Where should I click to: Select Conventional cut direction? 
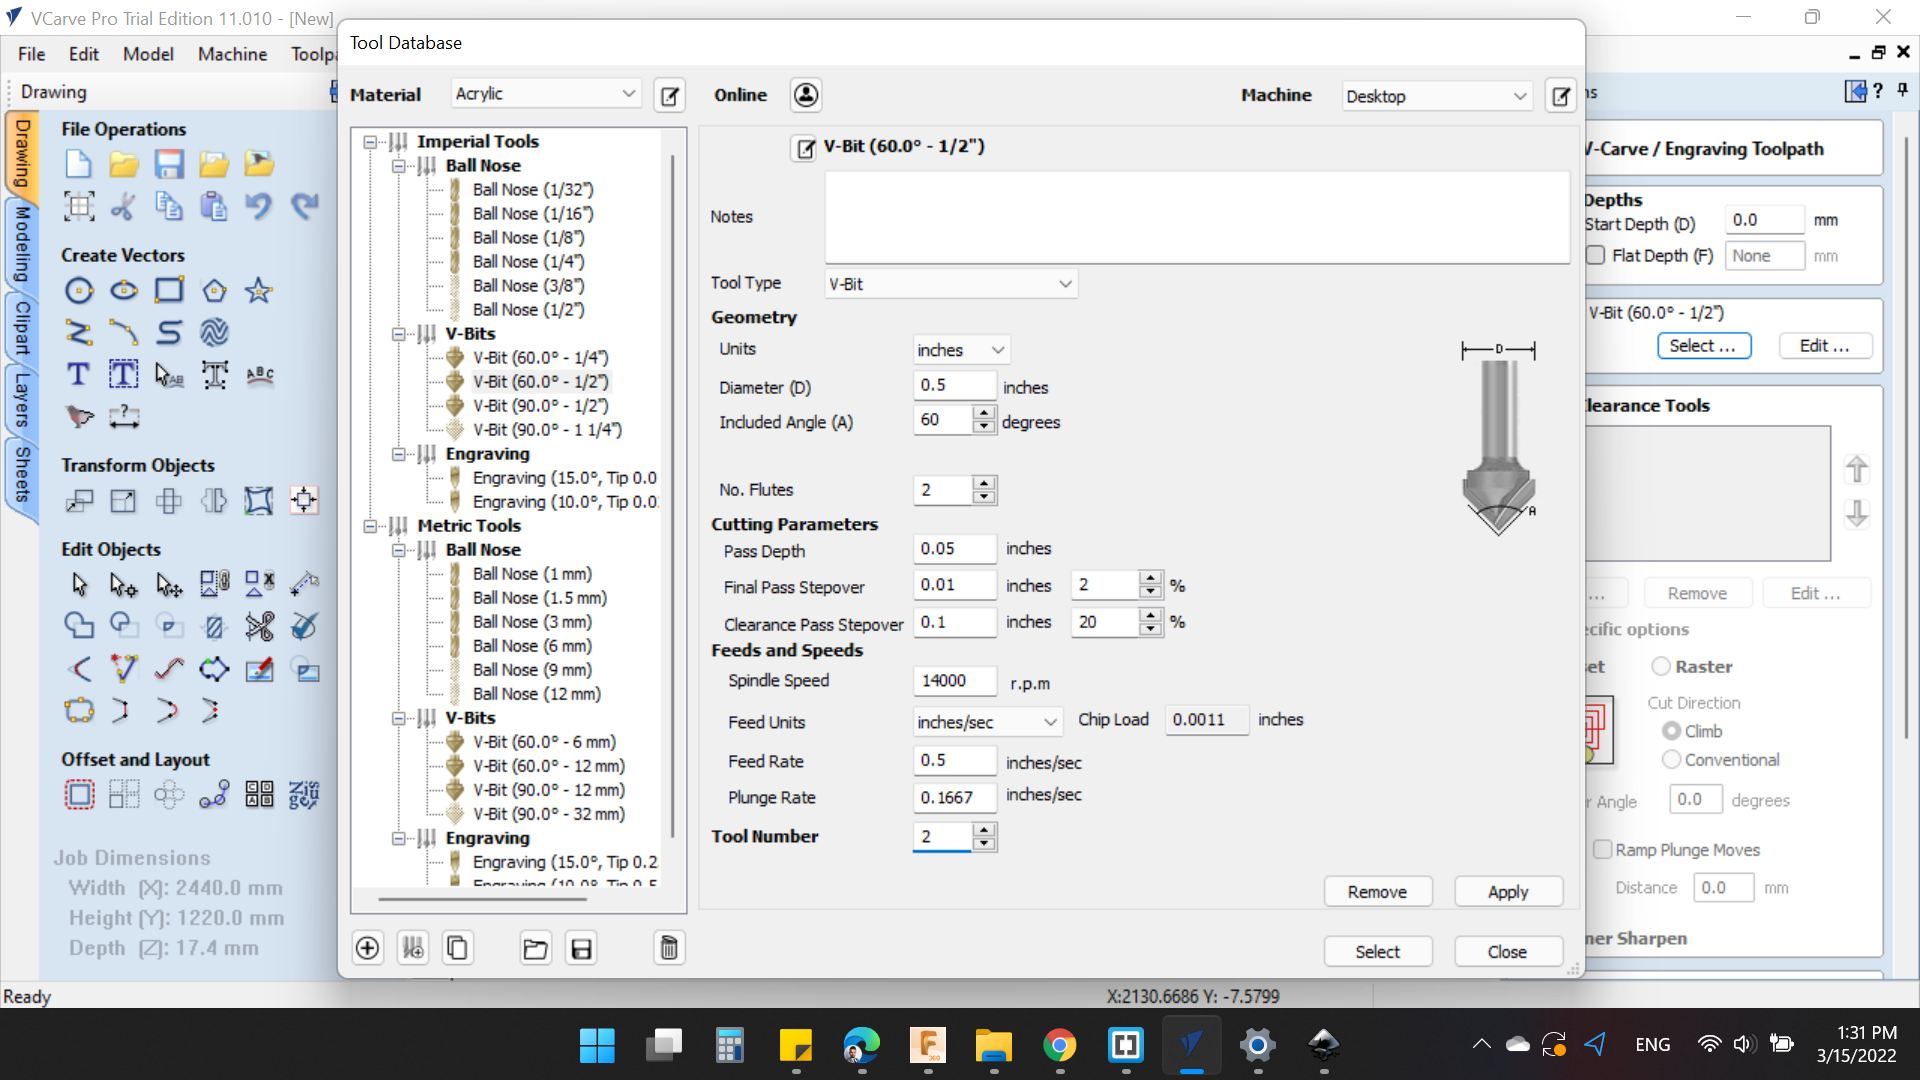pyautogui.click(x=1671, y=760)
